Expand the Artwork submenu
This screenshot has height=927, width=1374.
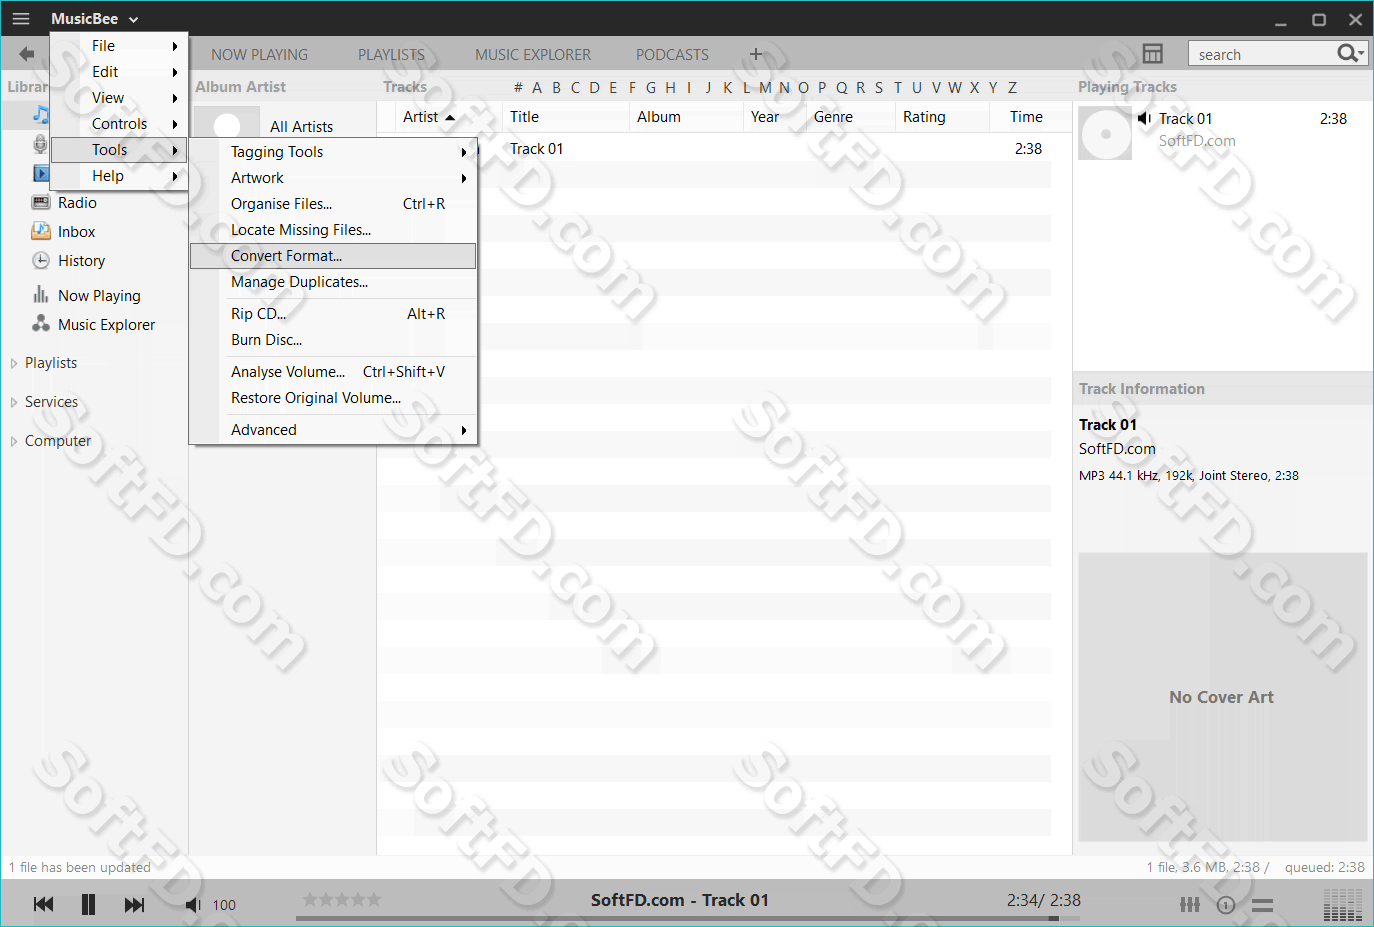pyautogui.click(x=333, y=178)
